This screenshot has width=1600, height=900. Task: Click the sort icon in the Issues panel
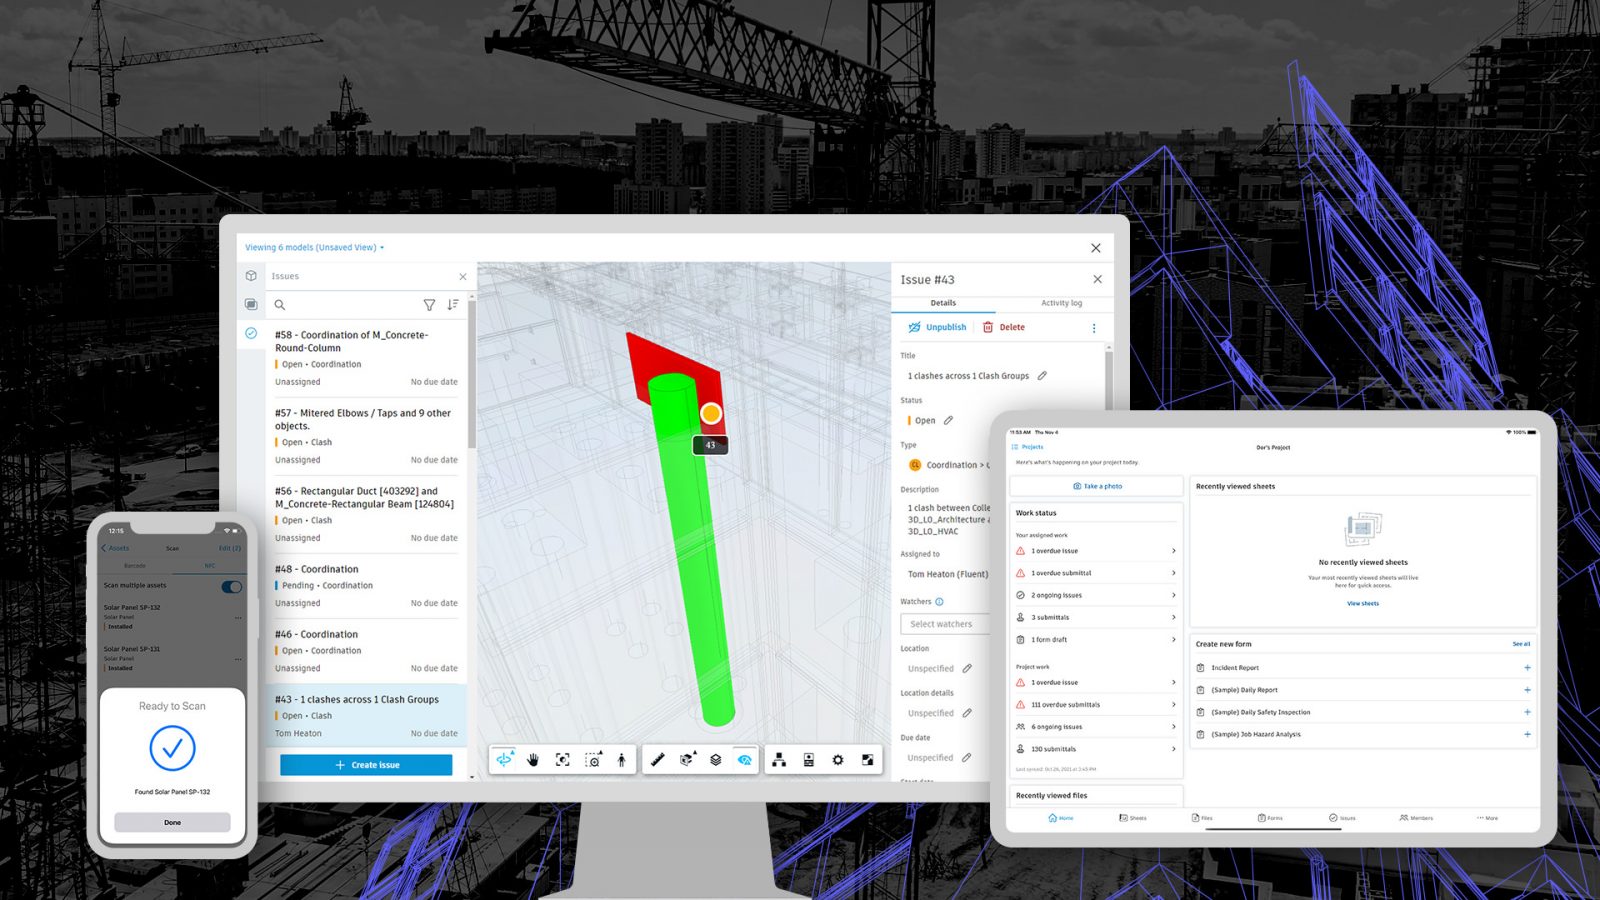point(453,305)
